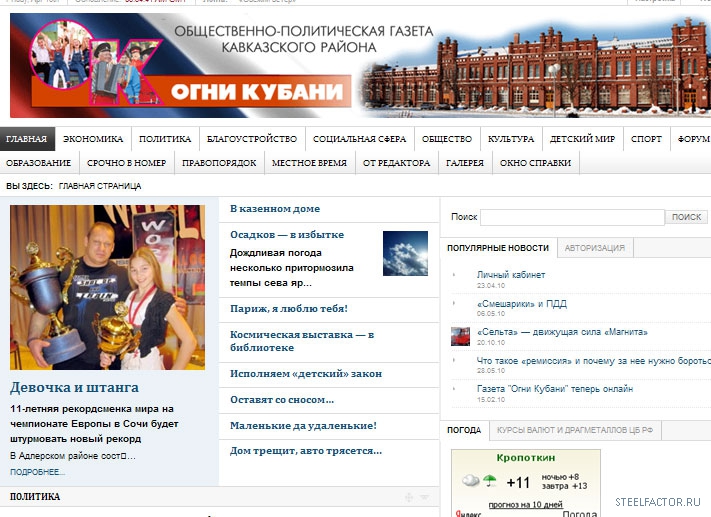Screen dimensions: 711x517
Task: Collapse the Политика section with arrow
Action: [424, 497]
